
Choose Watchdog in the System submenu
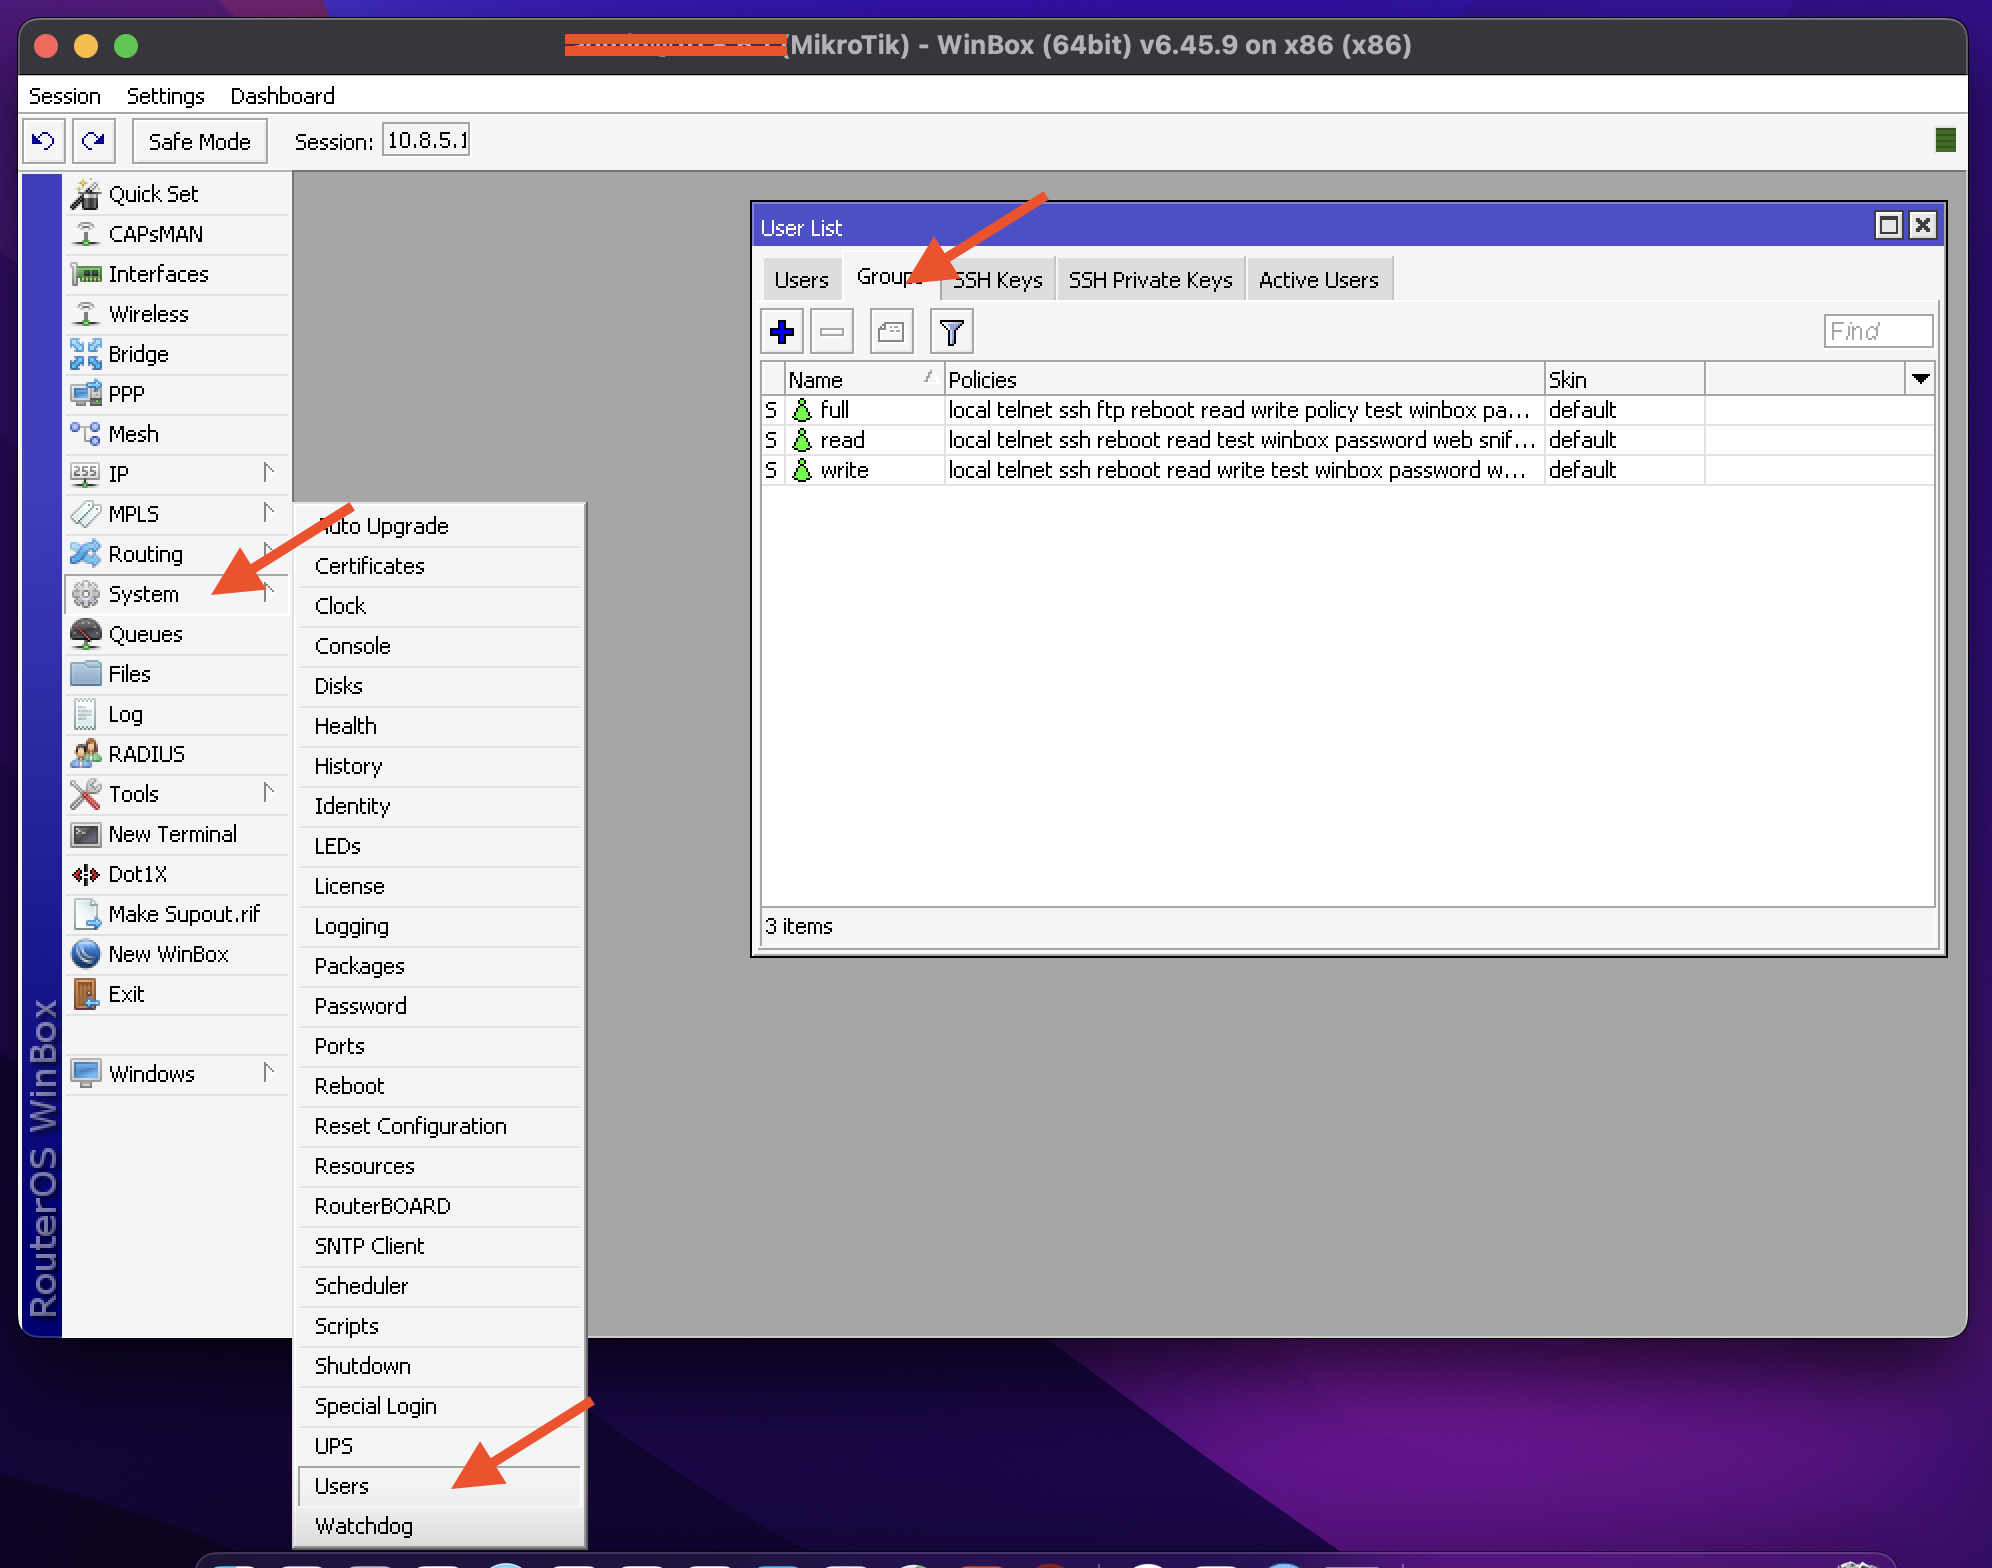pos(440,1526)
